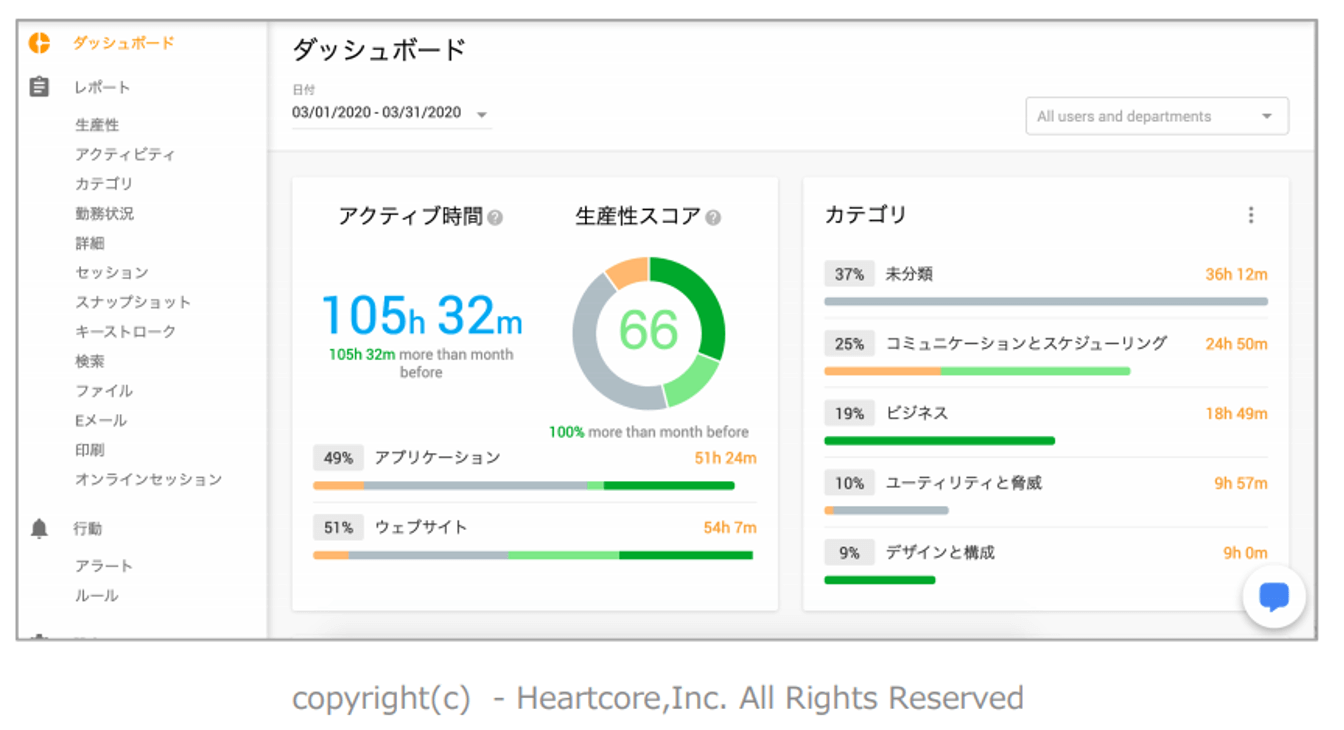Open the セッション report
The height and width of the screenshot is (730, 1344).
tap(112, 272)
